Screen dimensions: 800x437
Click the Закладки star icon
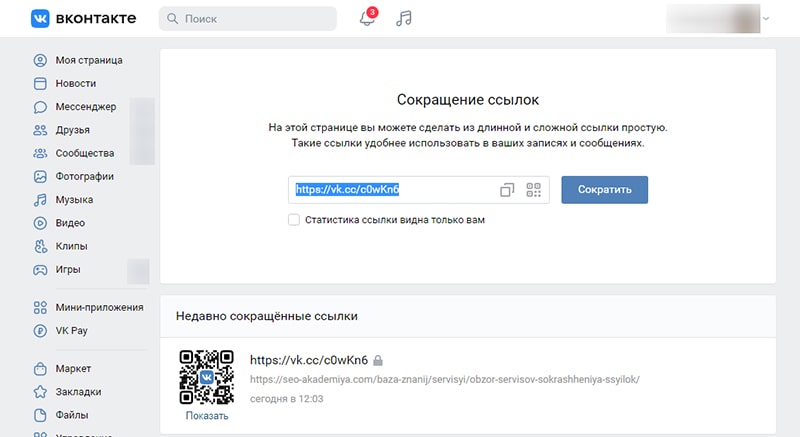point(40,392)
